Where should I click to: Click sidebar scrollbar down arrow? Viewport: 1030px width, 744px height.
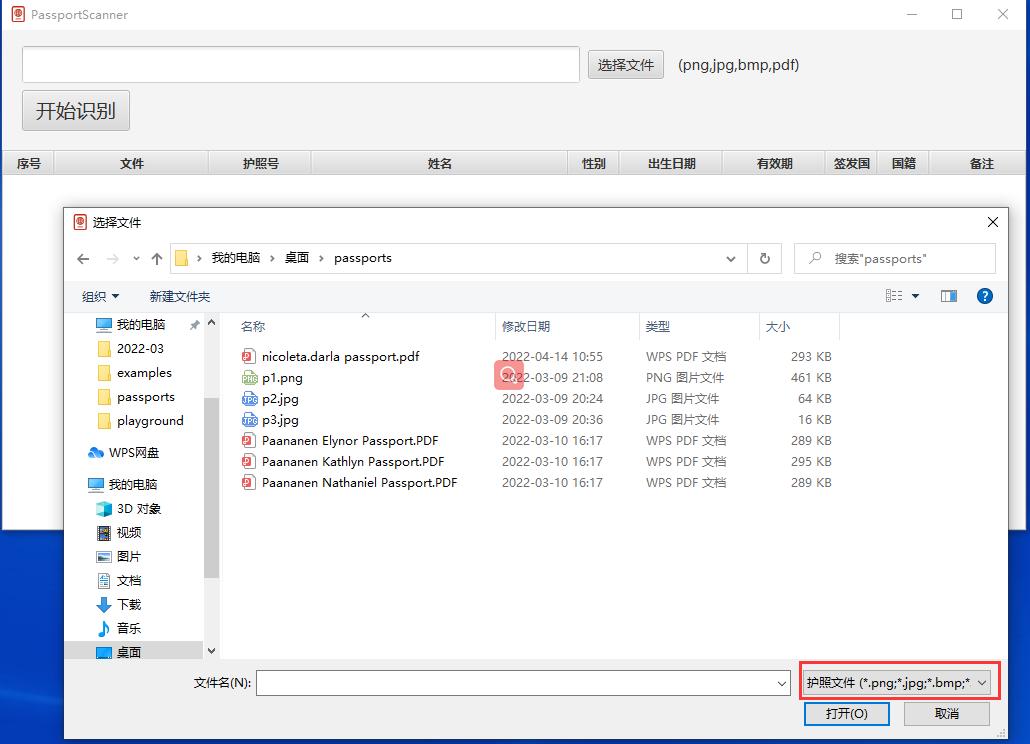tap(212, 651)
